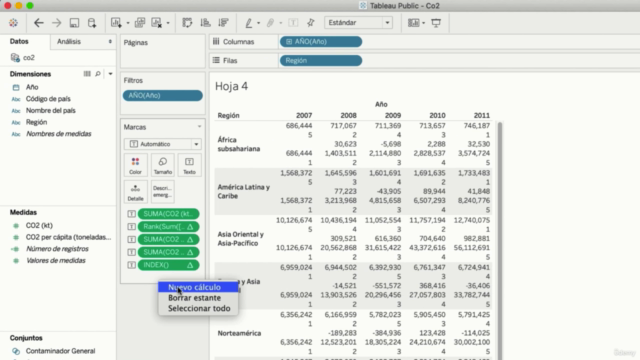Select the Valores de medidas measure
This screenshot has height=360, width=640.
[x=56, y=260]
